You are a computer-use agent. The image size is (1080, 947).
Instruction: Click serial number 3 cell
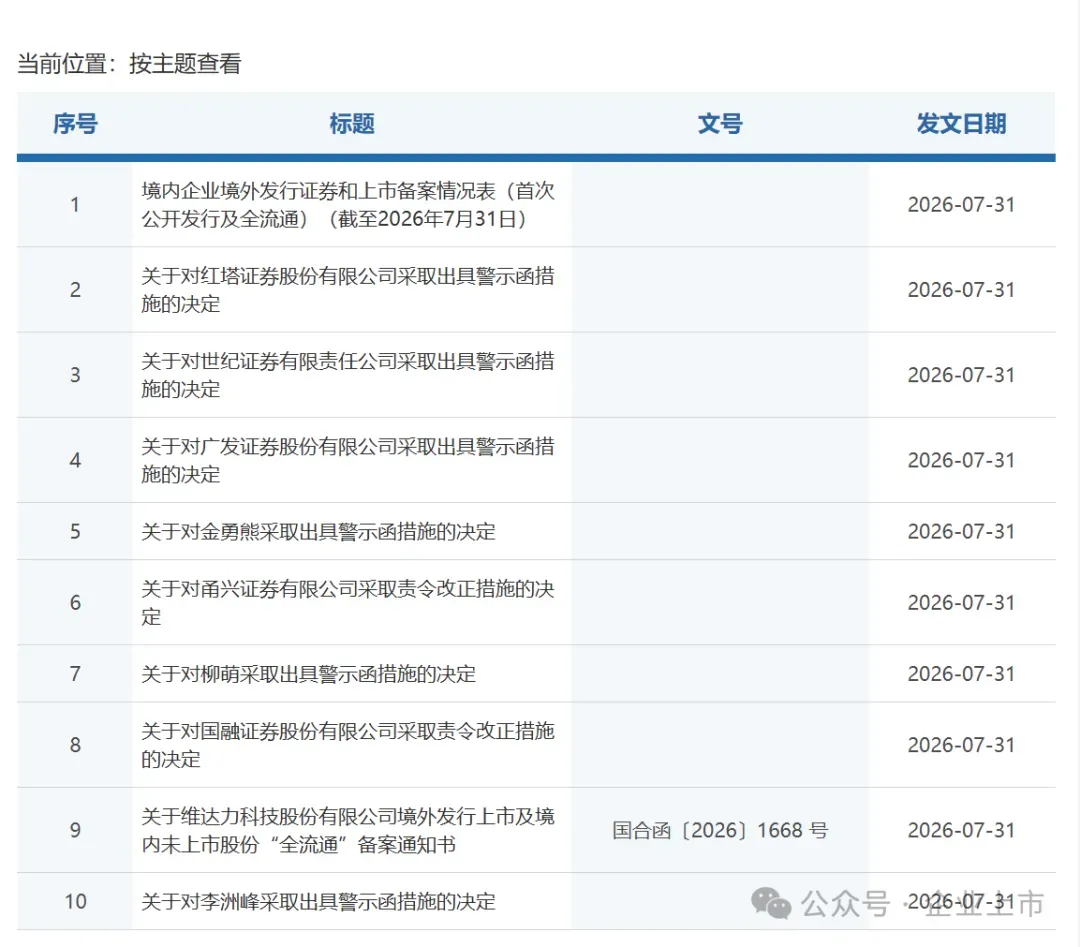coord(75,375)
